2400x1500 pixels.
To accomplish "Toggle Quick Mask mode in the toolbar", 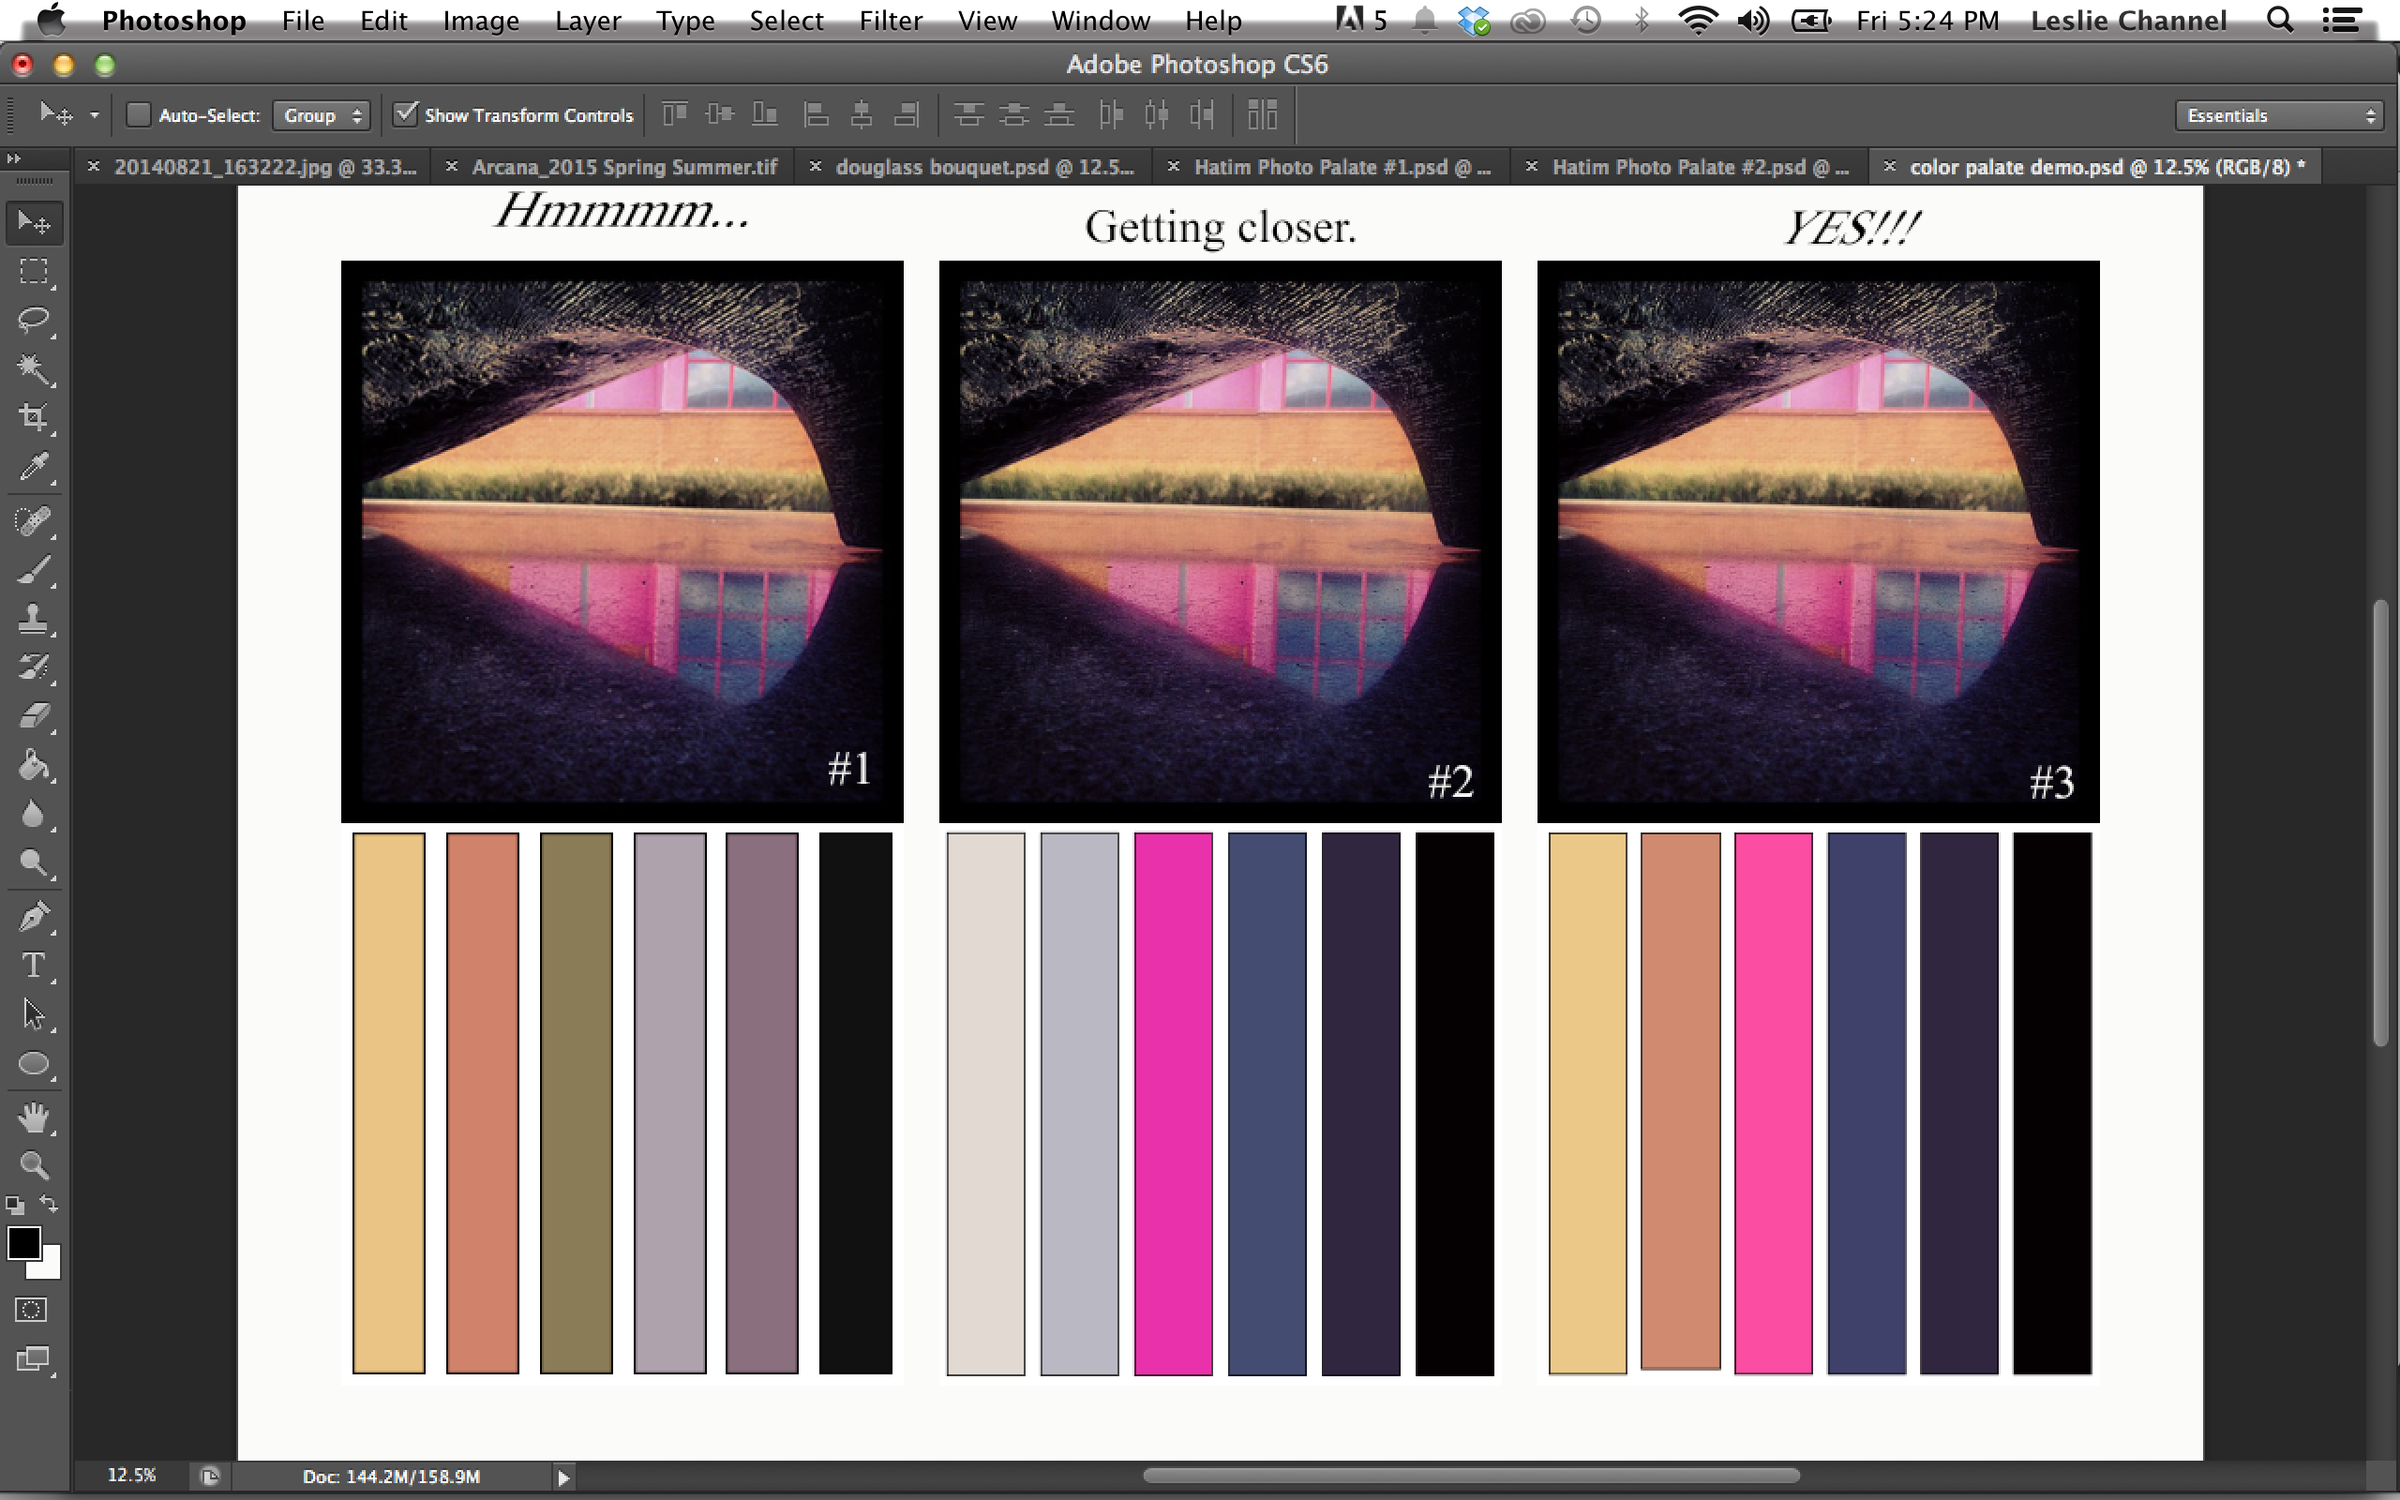I will coord(31,1310).
